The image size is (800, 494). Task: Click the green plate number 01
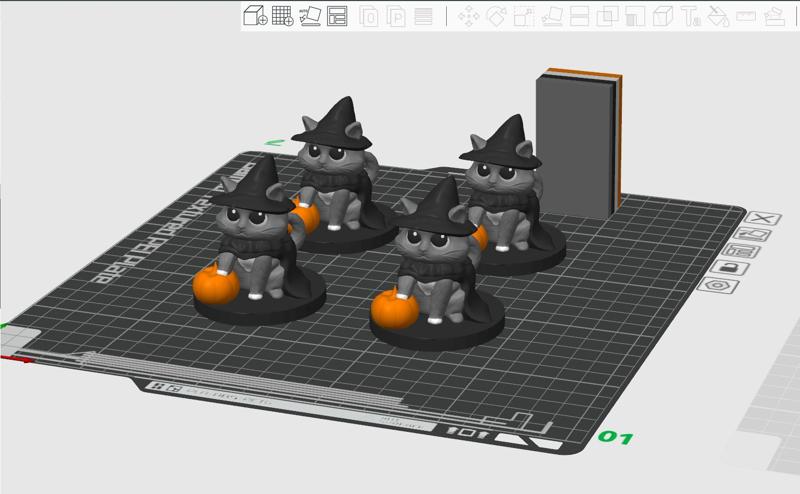pos(616,437)
